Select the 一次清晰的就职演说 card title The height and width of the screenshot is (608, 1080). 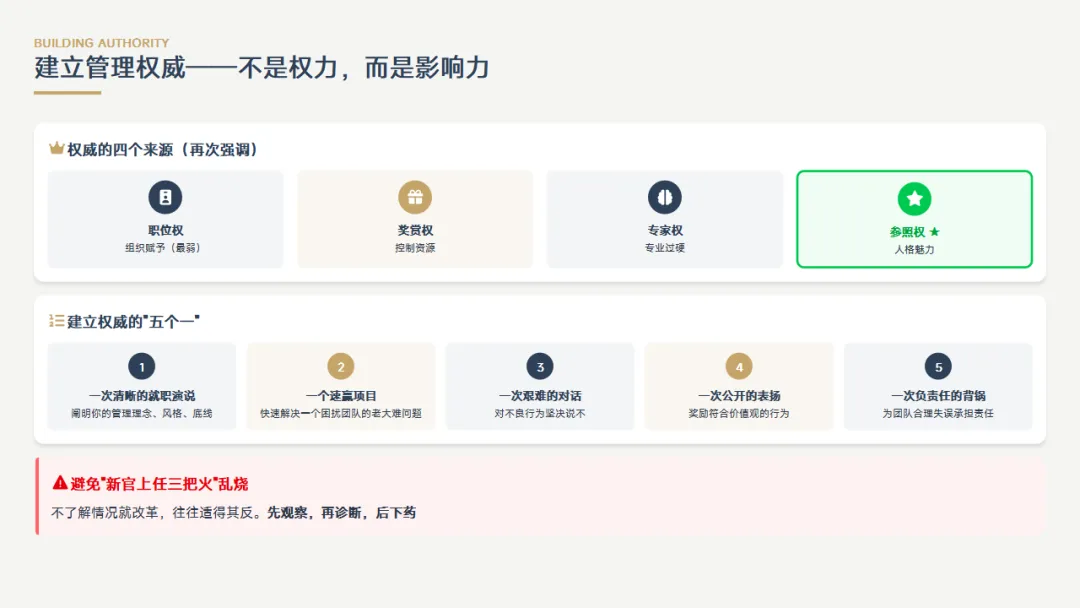[142, 396]
